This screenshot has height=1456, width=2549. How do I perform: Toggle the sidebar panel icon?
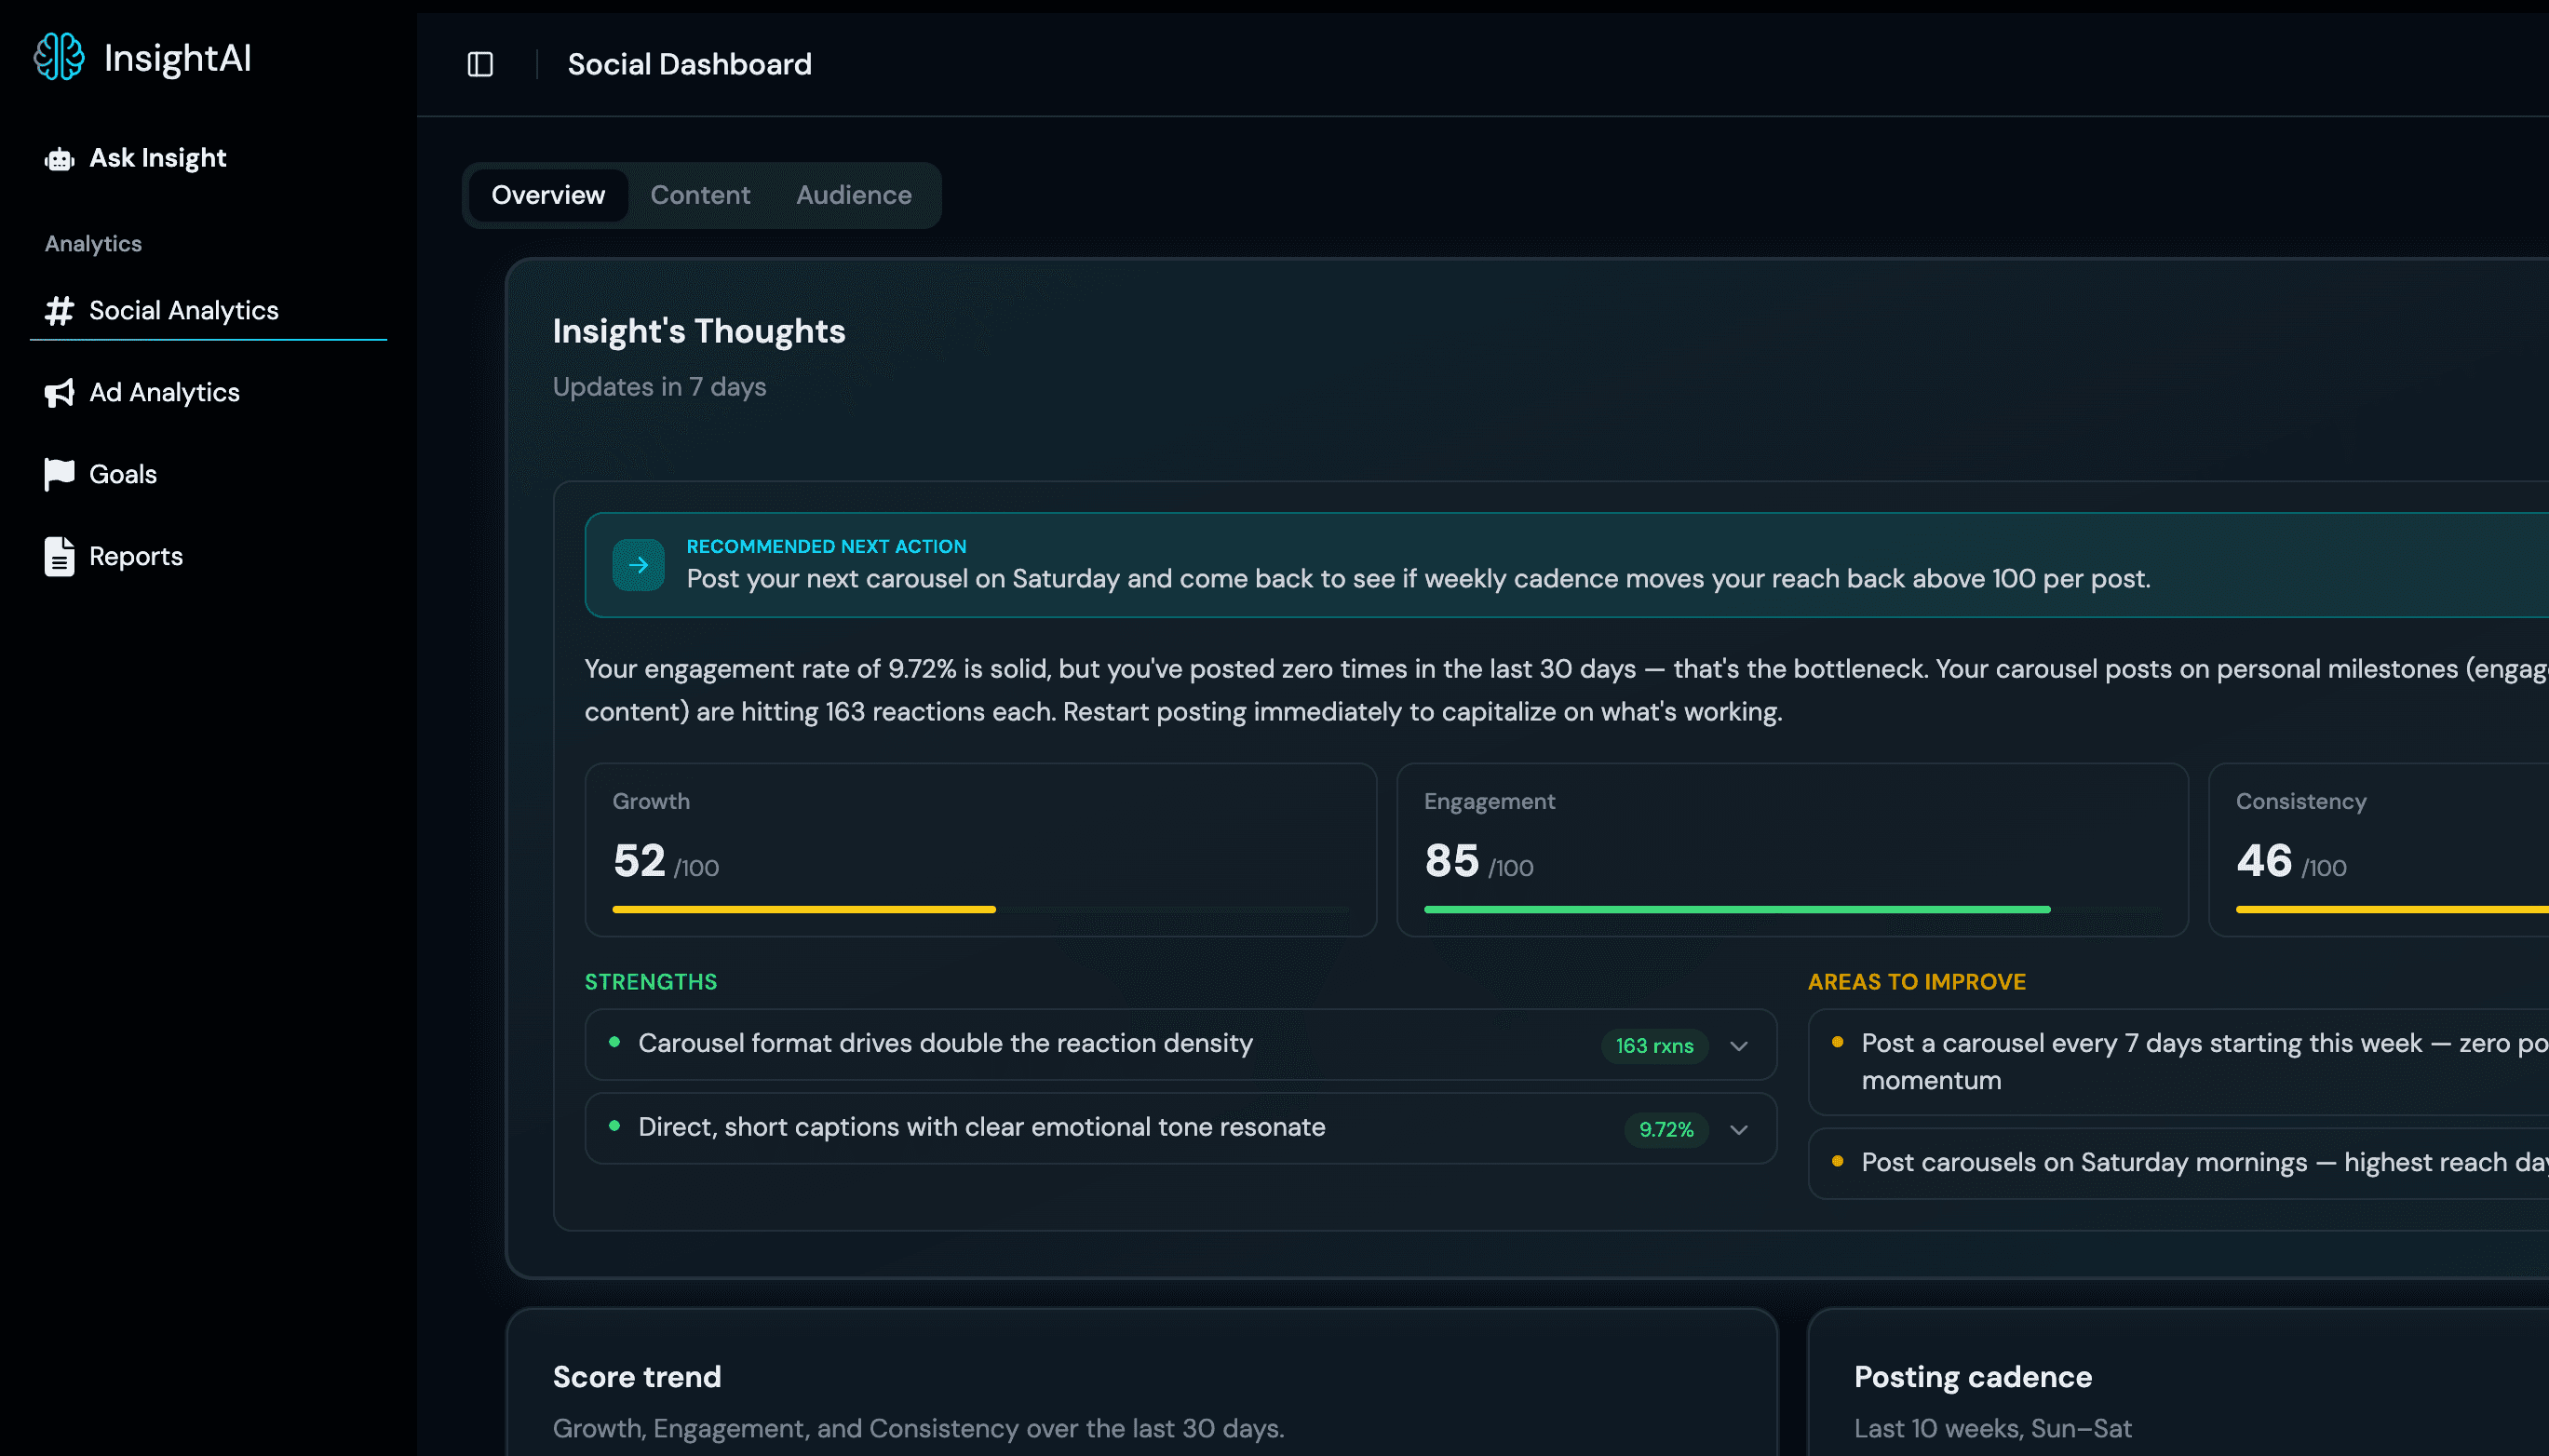pyautogui.click(x=480, y=65)
